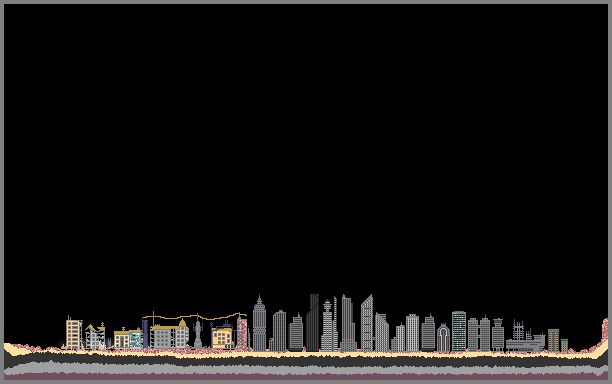Click the gray radio antenna tower
The width and height of the screenshot is (612, 384).
click(x=198, y=331)
